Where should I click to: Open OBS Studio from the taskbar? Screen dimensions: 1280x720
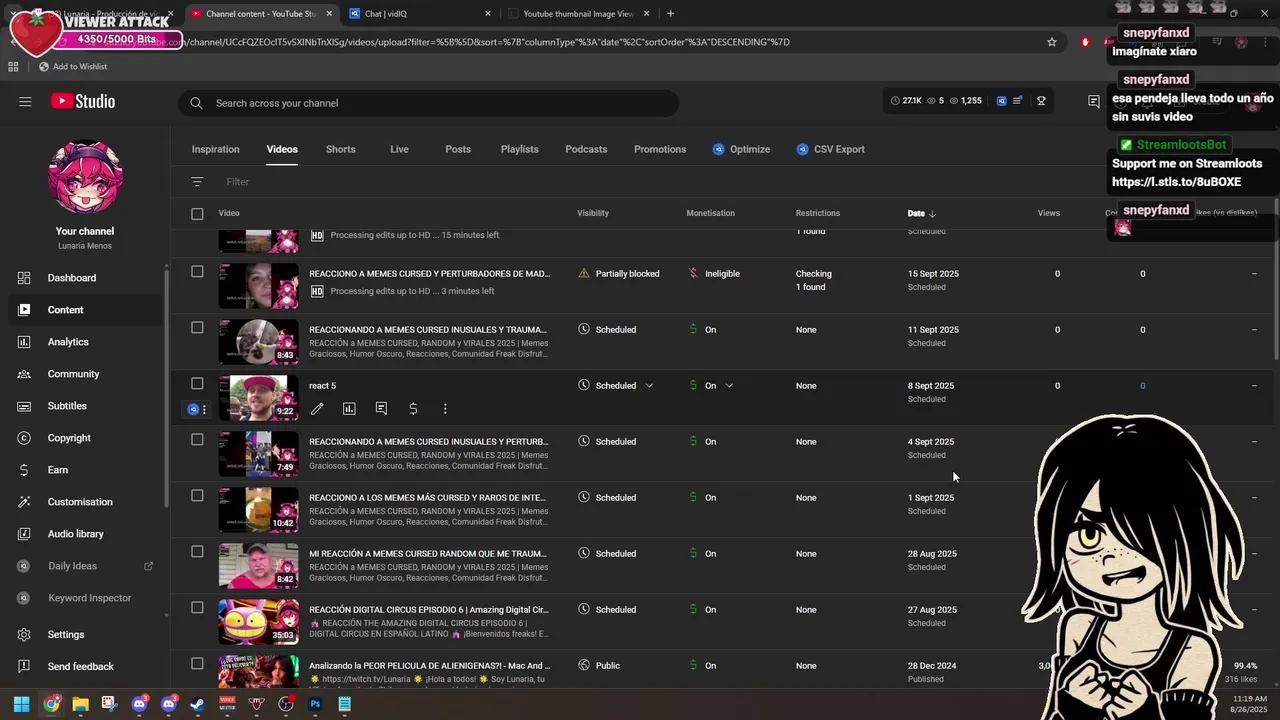[286, 704]
